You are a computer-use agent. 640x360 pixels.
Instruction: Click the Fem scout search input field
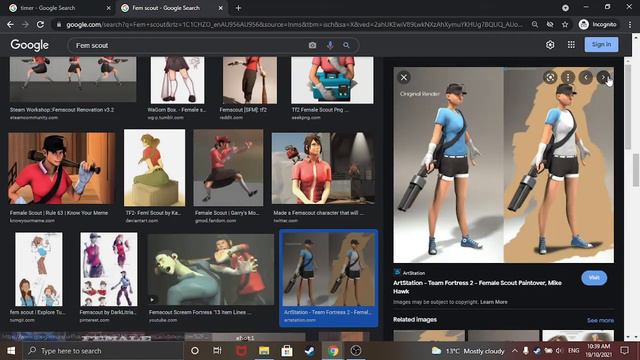[188, 45]
